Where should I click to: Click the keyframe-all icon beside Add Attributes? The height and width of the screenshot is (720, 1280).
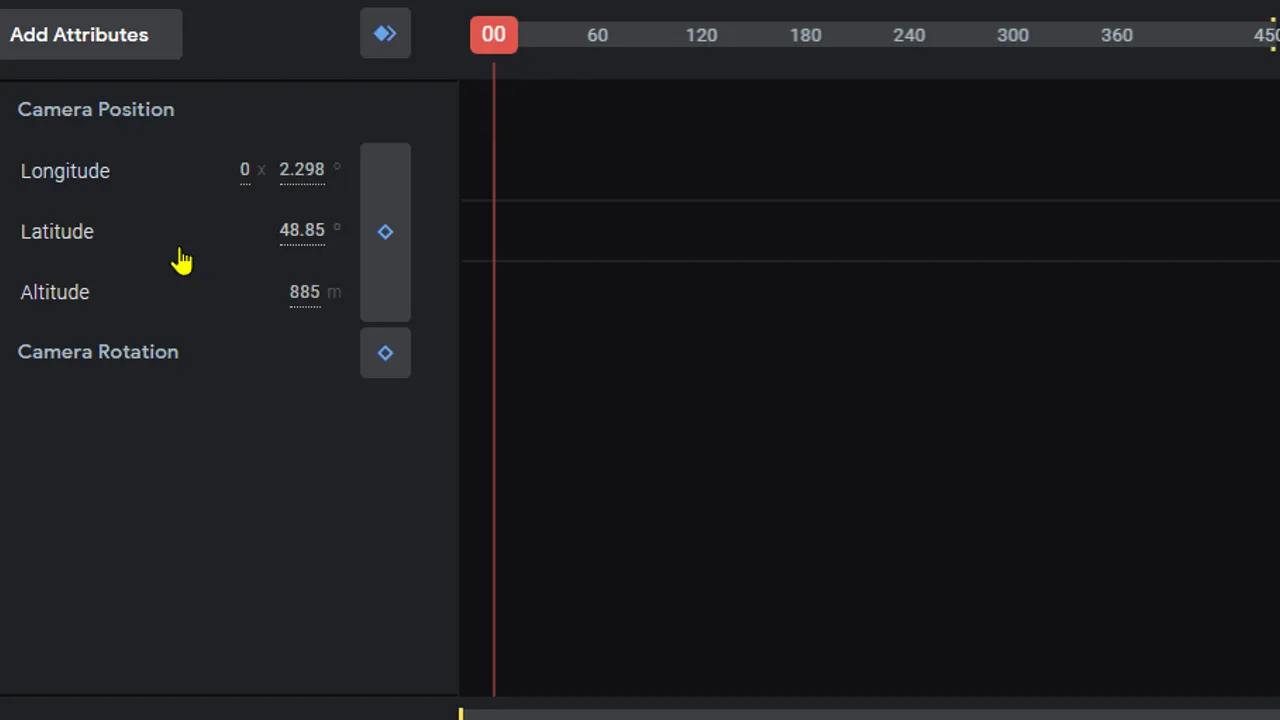coord(385,34)
